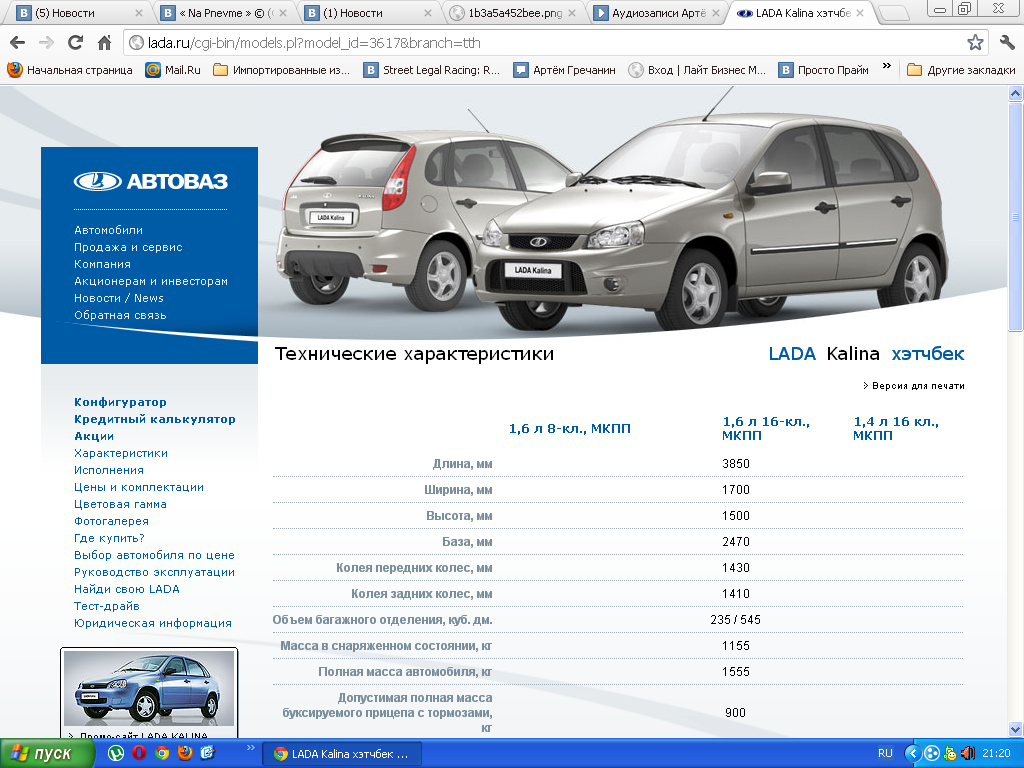Open the Новости / News link

[x=119, y=298]
